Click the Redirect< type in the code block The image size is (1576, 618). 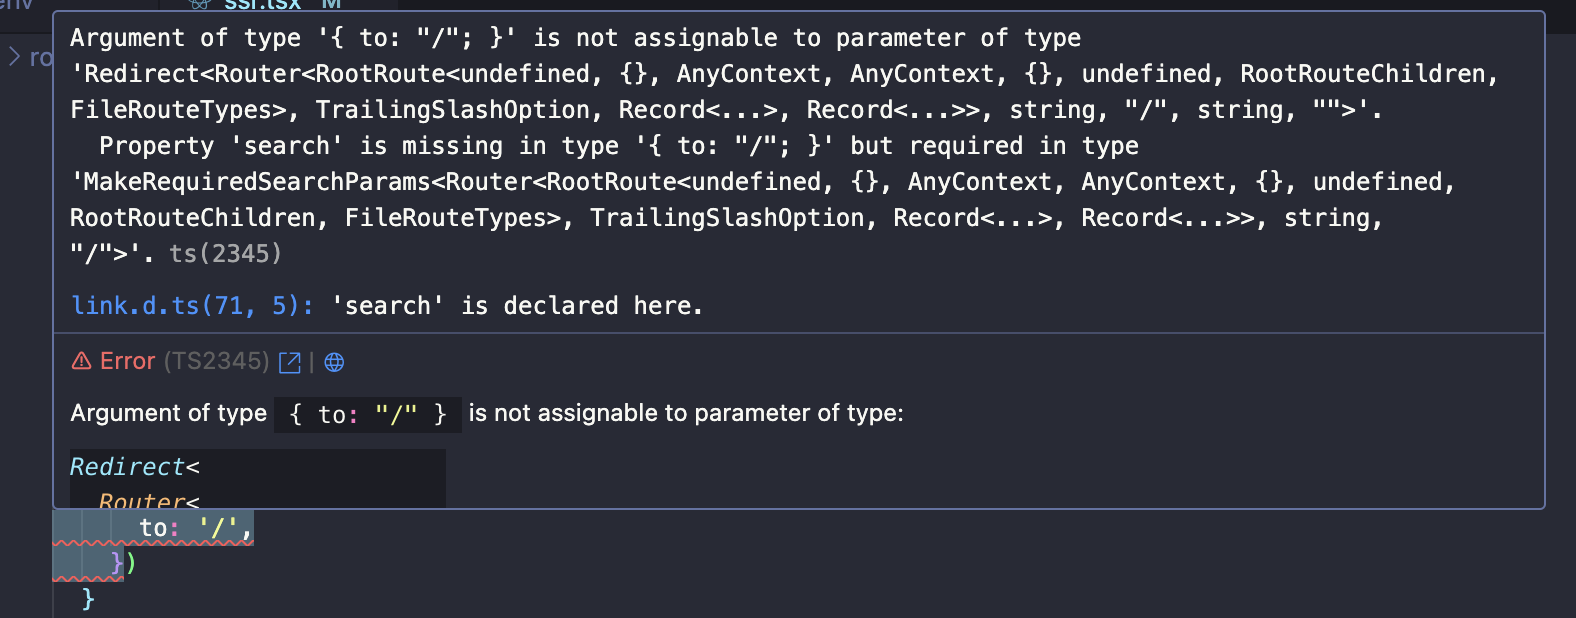click(x=134, y=467)
